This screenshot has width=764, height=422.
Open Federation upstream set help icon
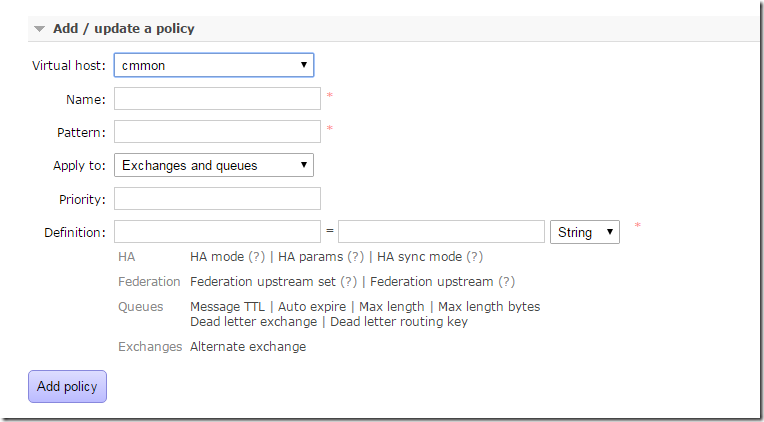coord(348,282)
